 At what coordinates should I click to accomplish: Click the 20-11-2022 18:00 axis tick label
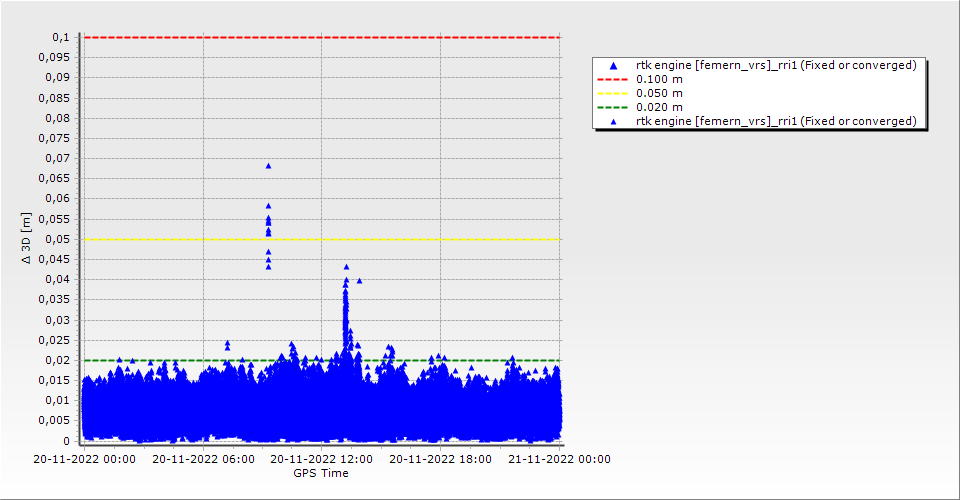click(440, 459)
